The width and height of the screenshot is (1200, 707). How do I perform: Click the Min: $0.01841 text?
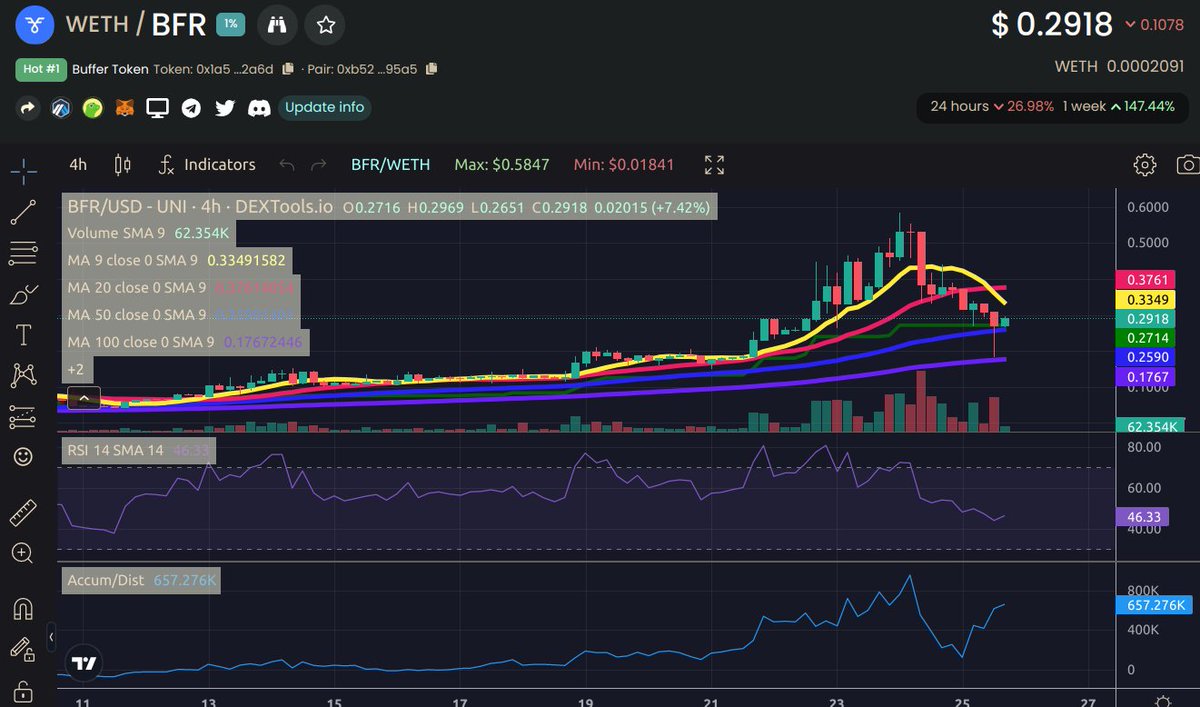[x=624, y=164]
